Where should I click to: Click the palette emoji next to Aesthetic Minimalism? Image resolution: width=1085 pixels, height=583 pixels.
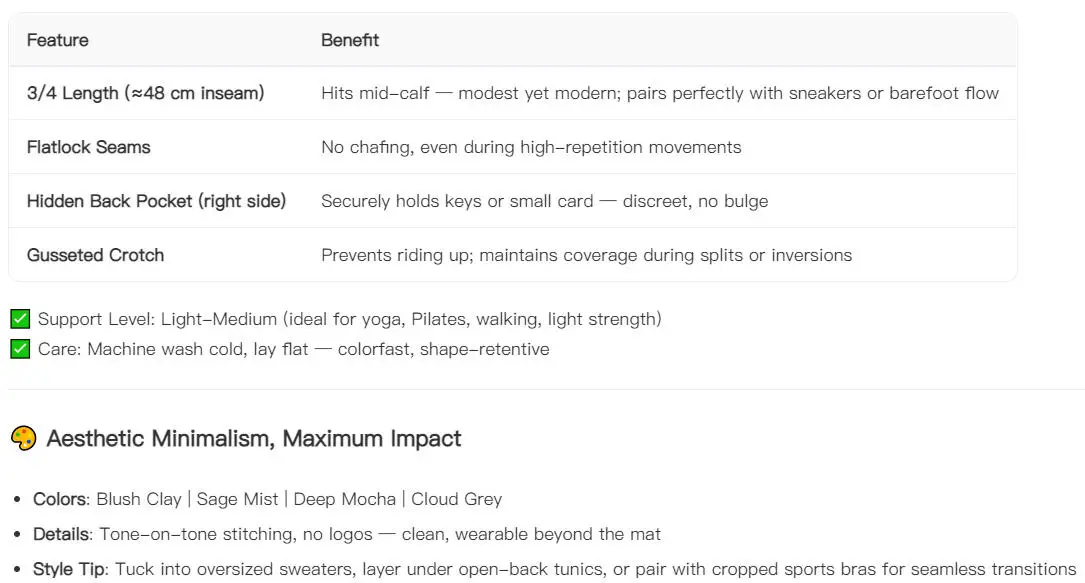[24, 438]
